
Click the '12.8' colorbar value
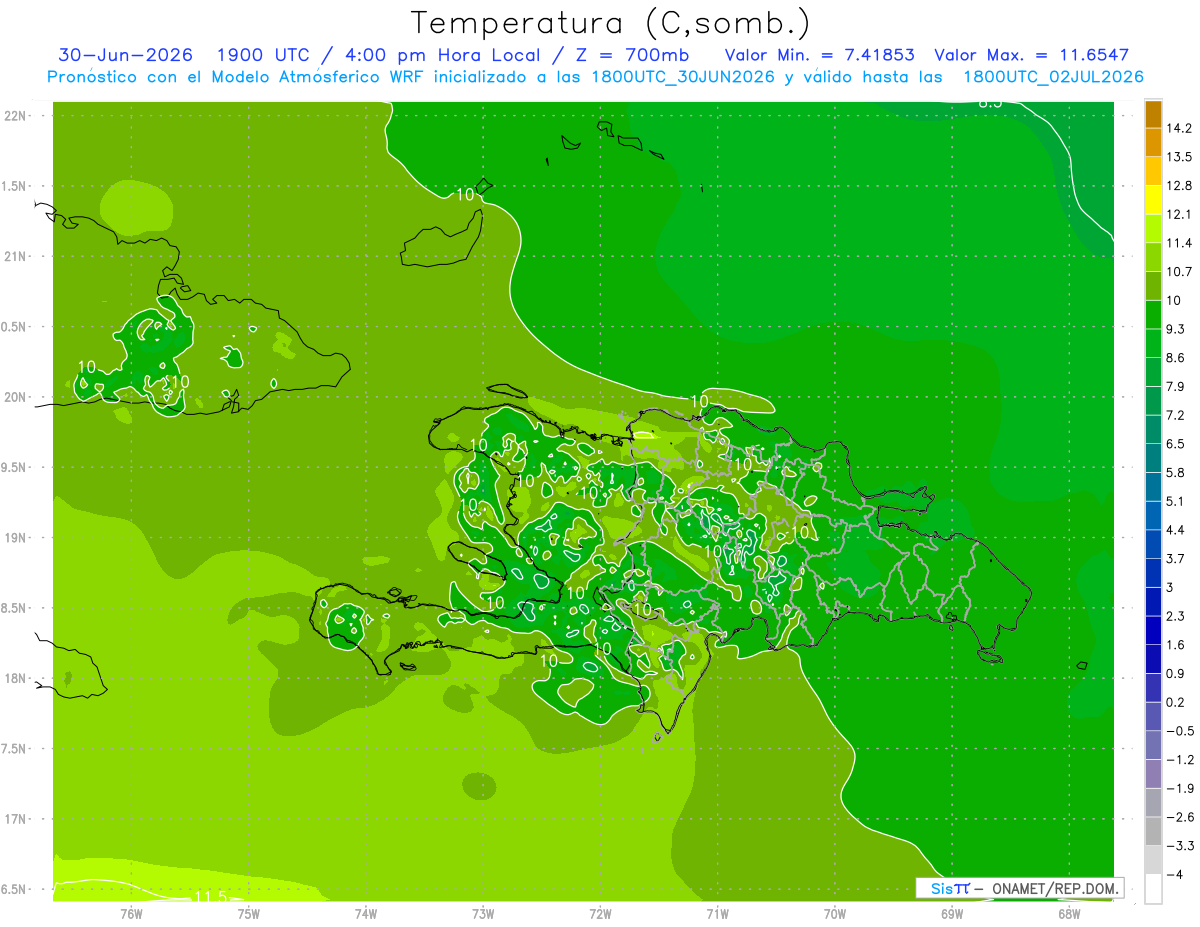(x=1179, y=185)
